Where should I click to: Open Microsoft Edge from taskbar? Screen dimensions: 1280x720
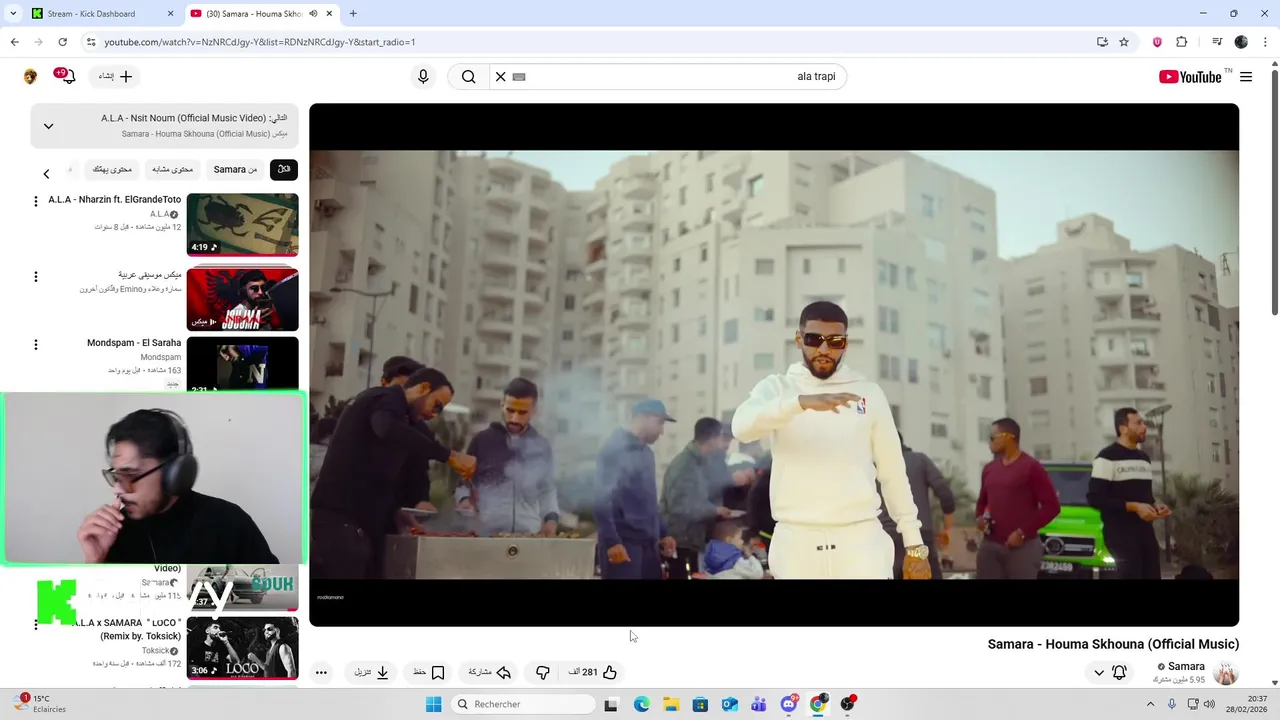(641, 704)
